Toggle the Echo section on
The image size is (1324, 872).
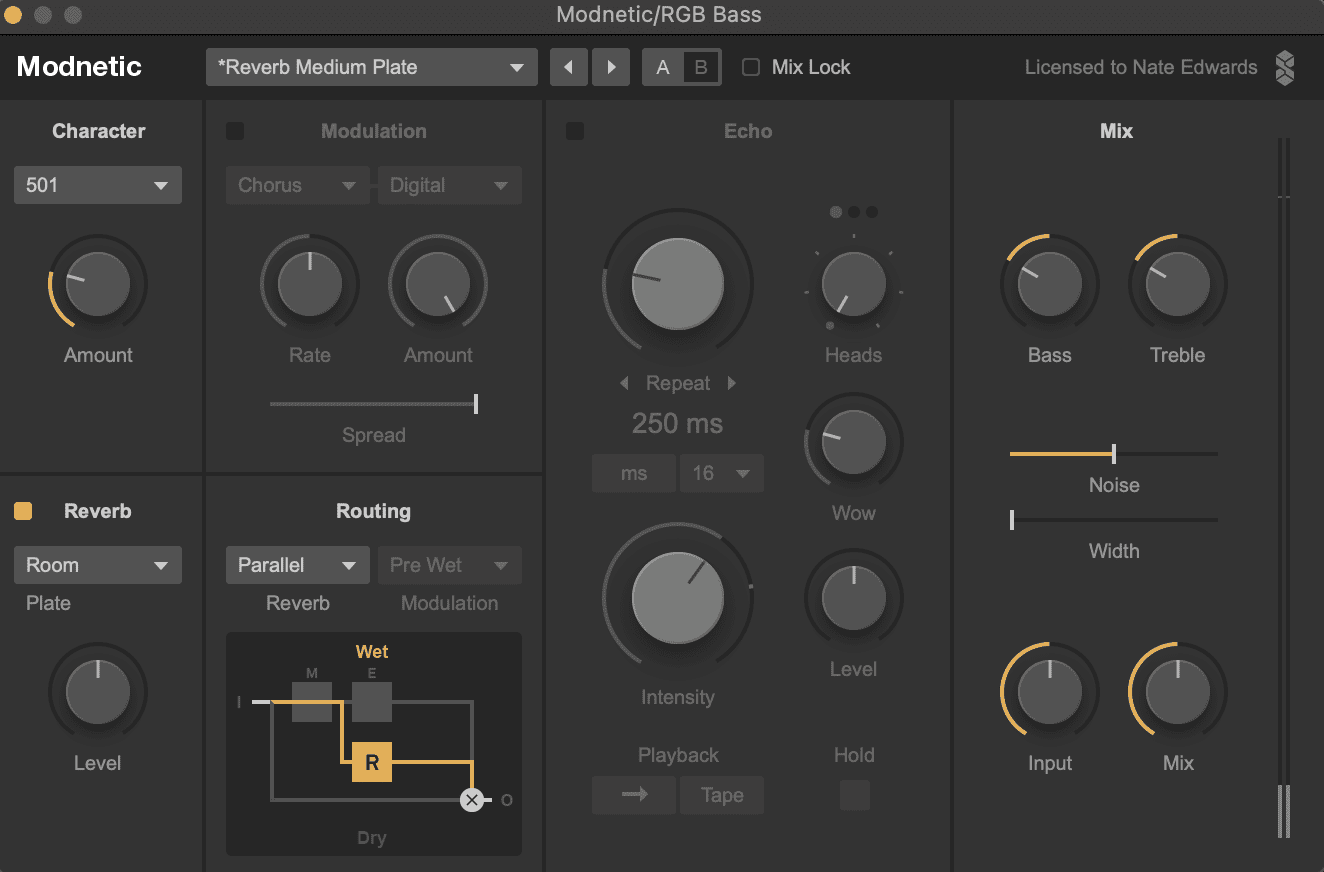pyautogui.click(x=575, y=131)
